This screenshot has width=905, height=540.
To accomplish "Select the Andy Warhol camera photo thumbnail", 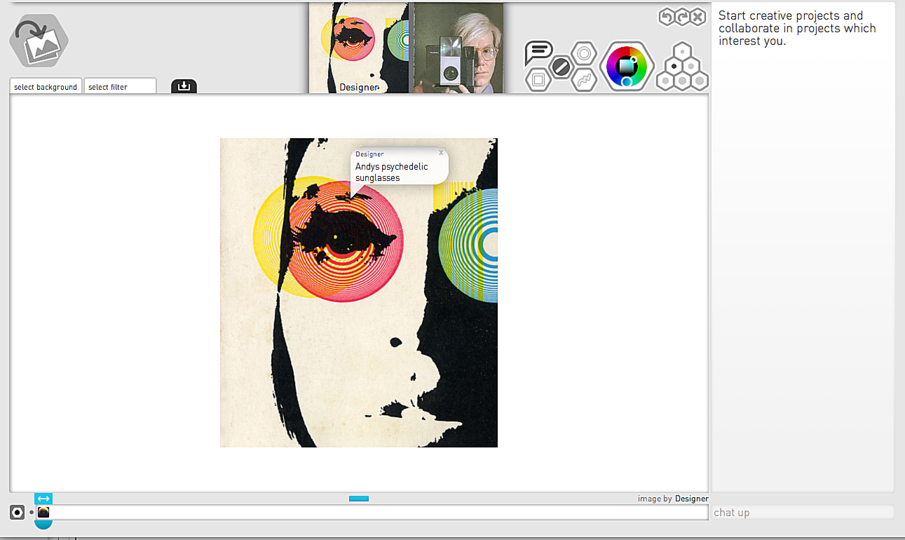I will [457, 48].
